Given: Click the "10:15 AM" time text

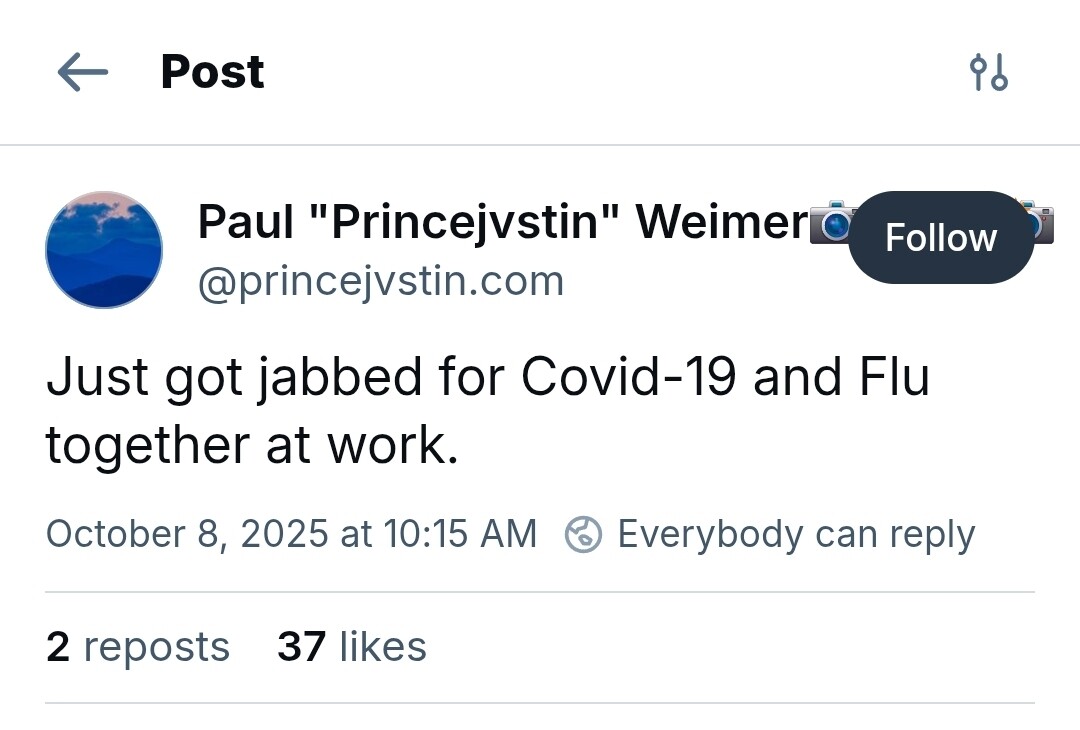Looking at the screenshot, I should pyautogui.click(x=461, y=534).
